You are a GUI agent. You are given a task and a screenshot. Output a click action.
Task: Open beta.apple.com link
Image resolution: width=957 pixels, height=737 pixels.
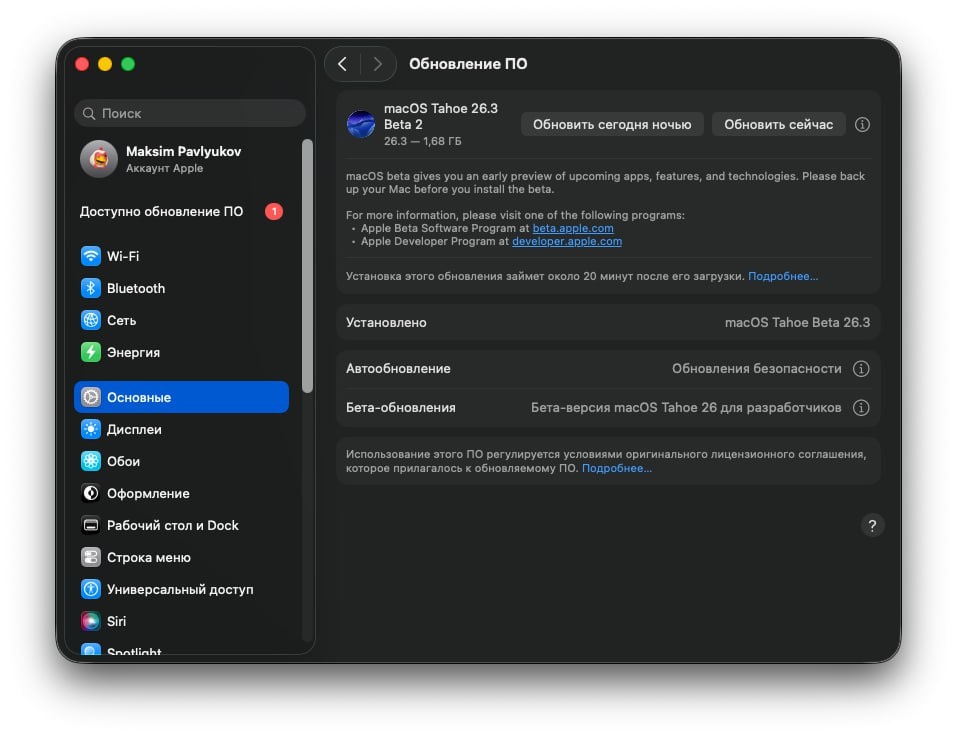(x=572, y=228)
